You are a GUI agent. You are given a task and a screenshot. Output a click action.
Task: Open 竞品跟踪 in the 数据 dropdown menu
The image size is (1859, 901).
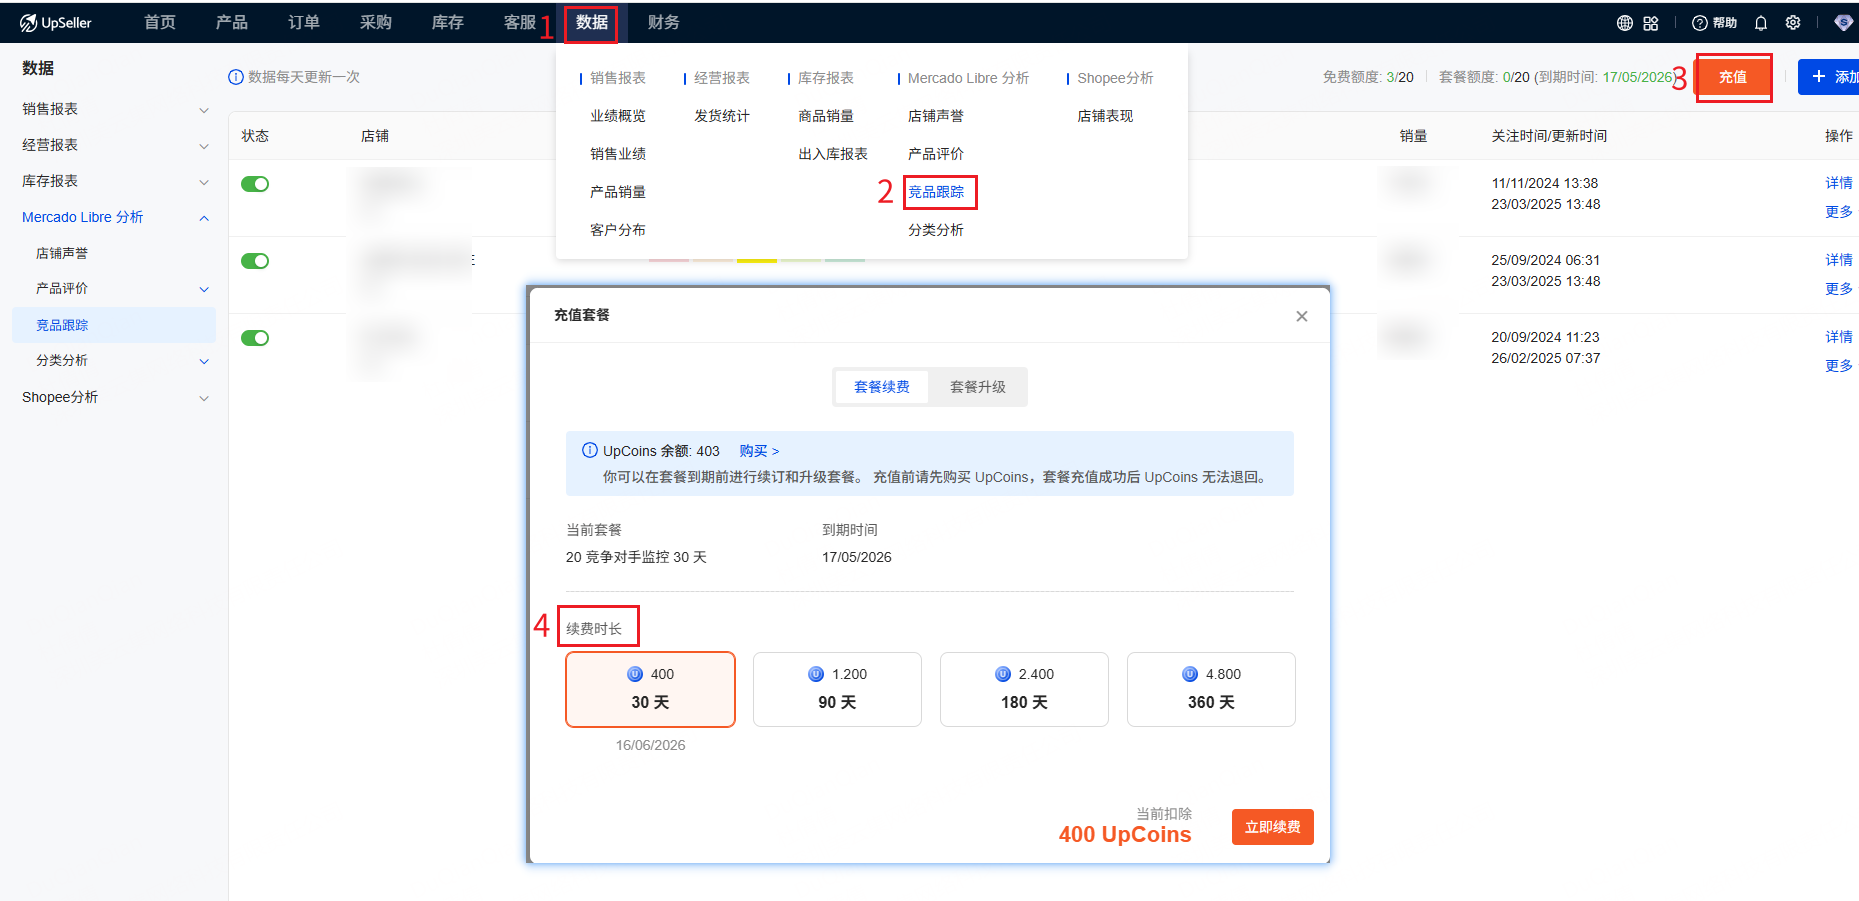pos(936,192)
